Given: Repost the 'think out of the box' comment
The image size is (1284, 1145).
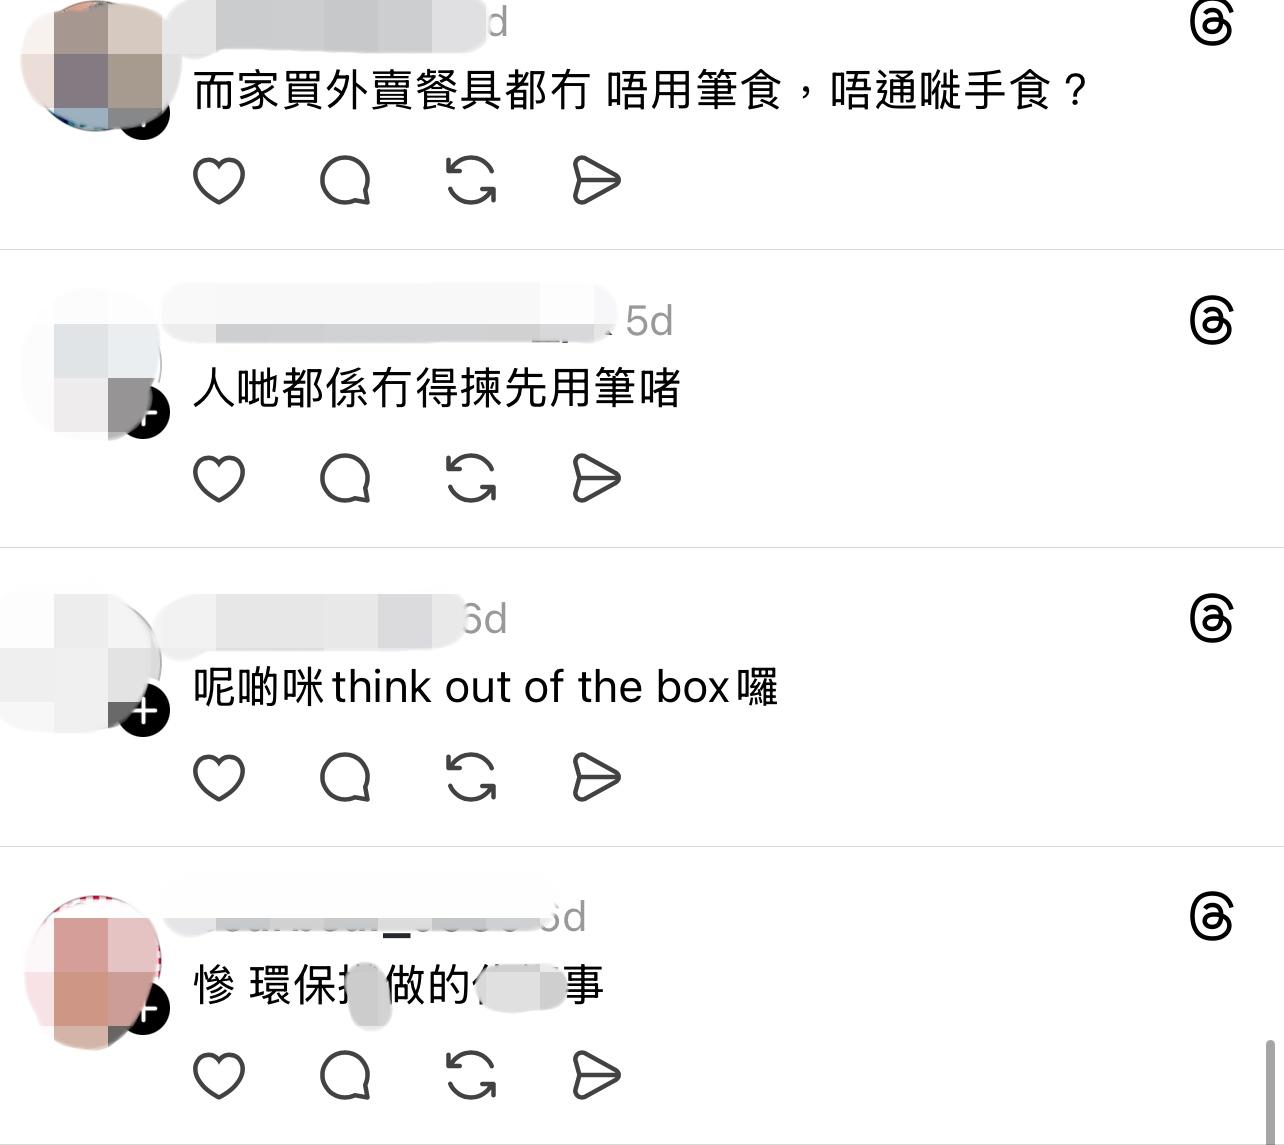Looking at the screenshot, I should (471, 777).
